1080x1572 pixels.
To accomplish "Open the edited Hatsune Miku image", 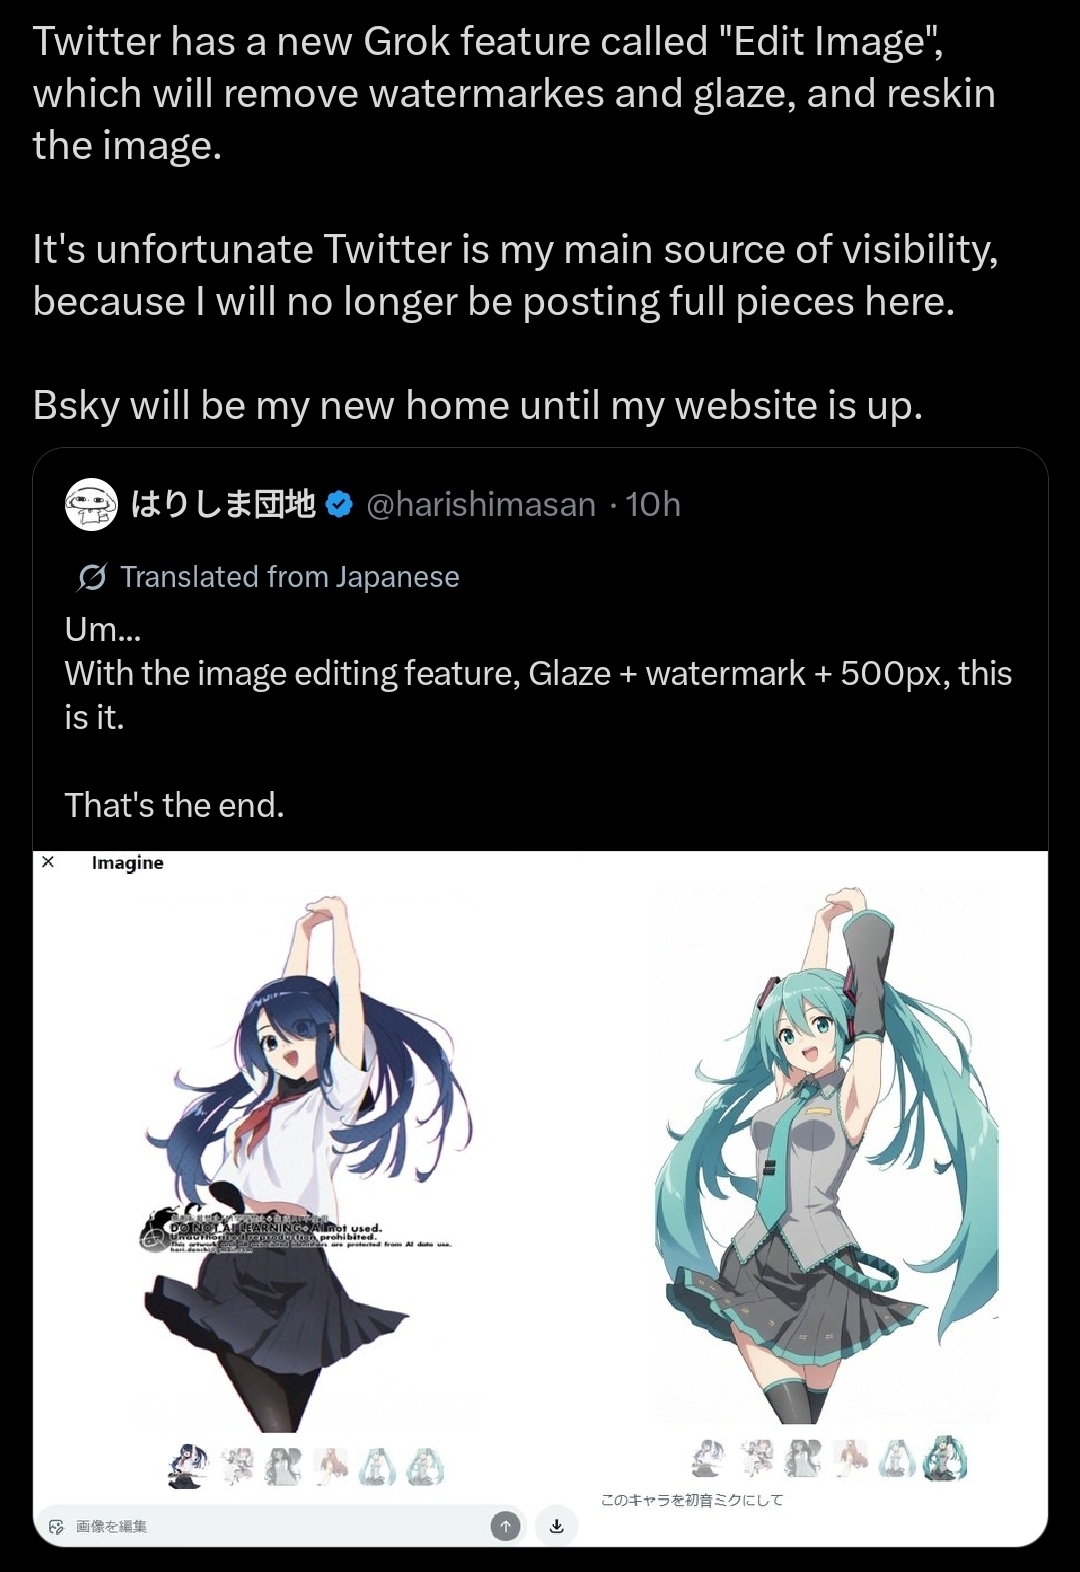I will point(827,1155).
